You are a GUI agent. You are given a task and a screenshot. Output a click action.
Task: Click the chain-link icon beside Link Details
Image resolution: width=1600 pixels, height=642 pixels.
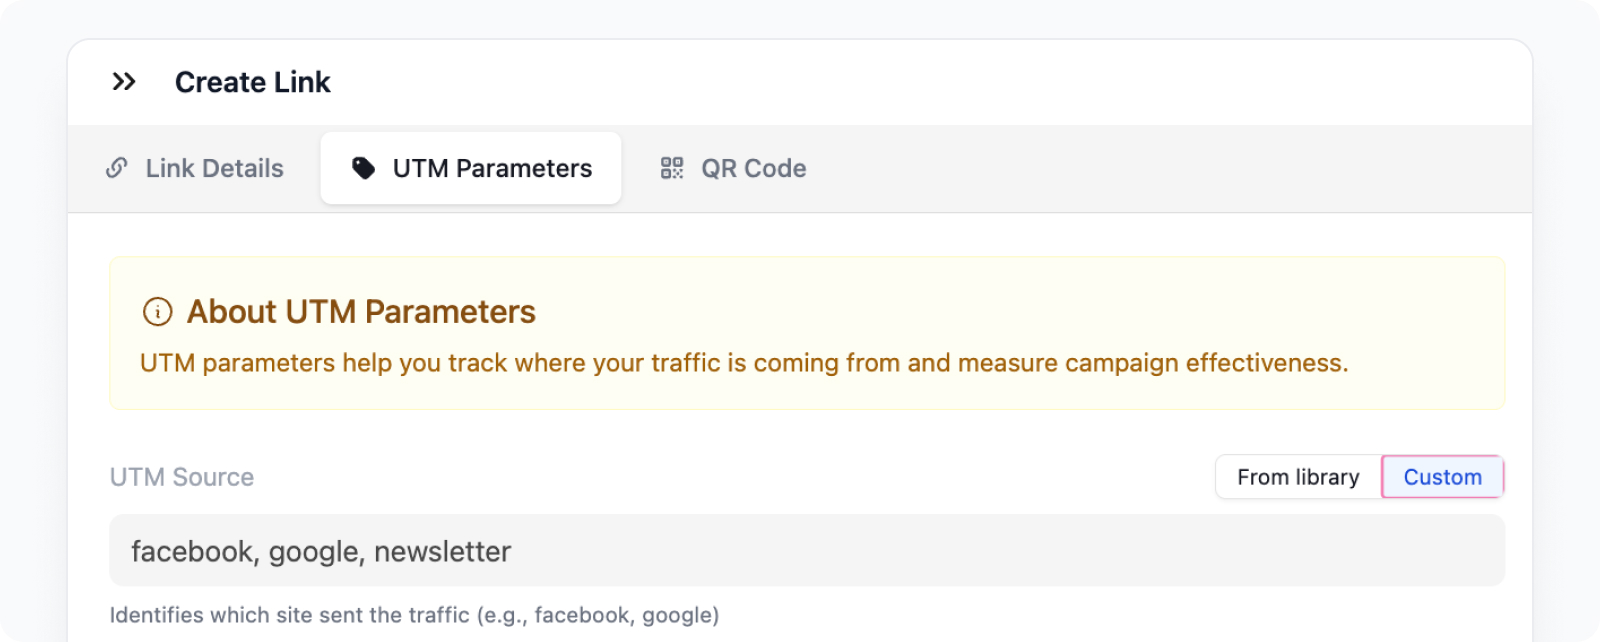pyautogui.click(x=117, y=168)
